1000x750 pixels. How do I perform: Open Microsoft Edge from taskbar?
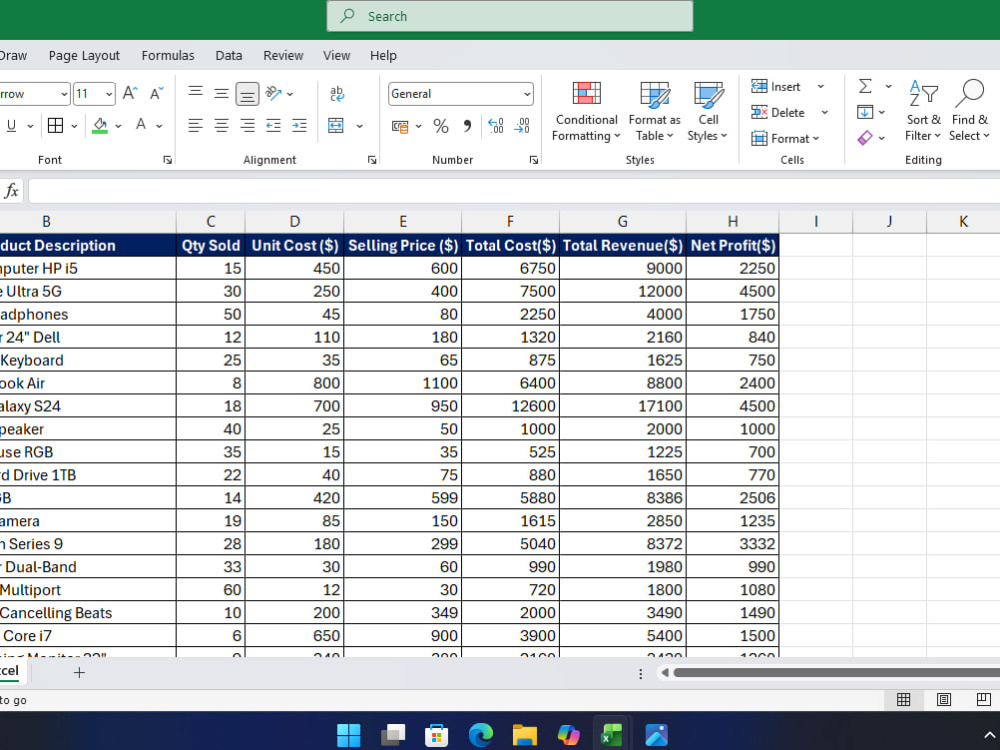(480, 735)
